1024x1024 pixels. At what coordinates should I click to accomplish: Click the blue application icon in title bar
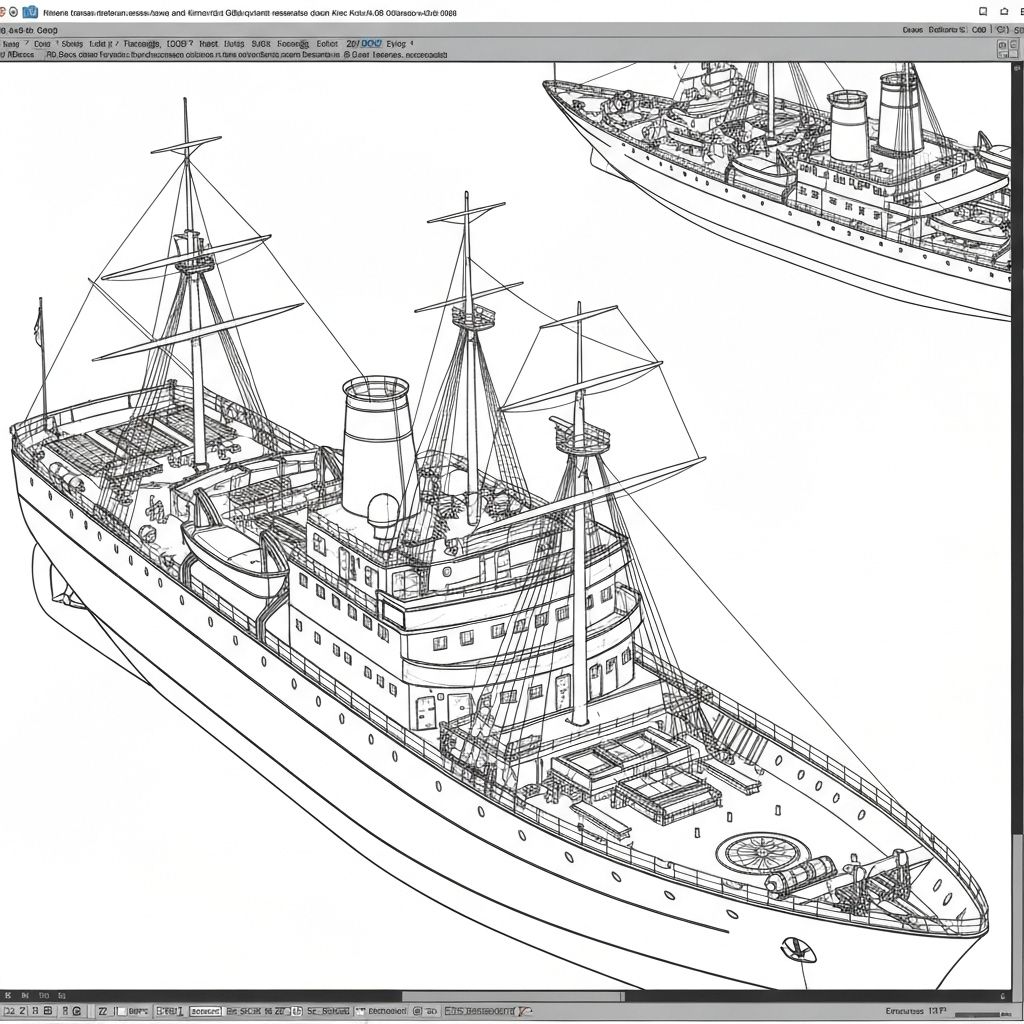[30, 12]
